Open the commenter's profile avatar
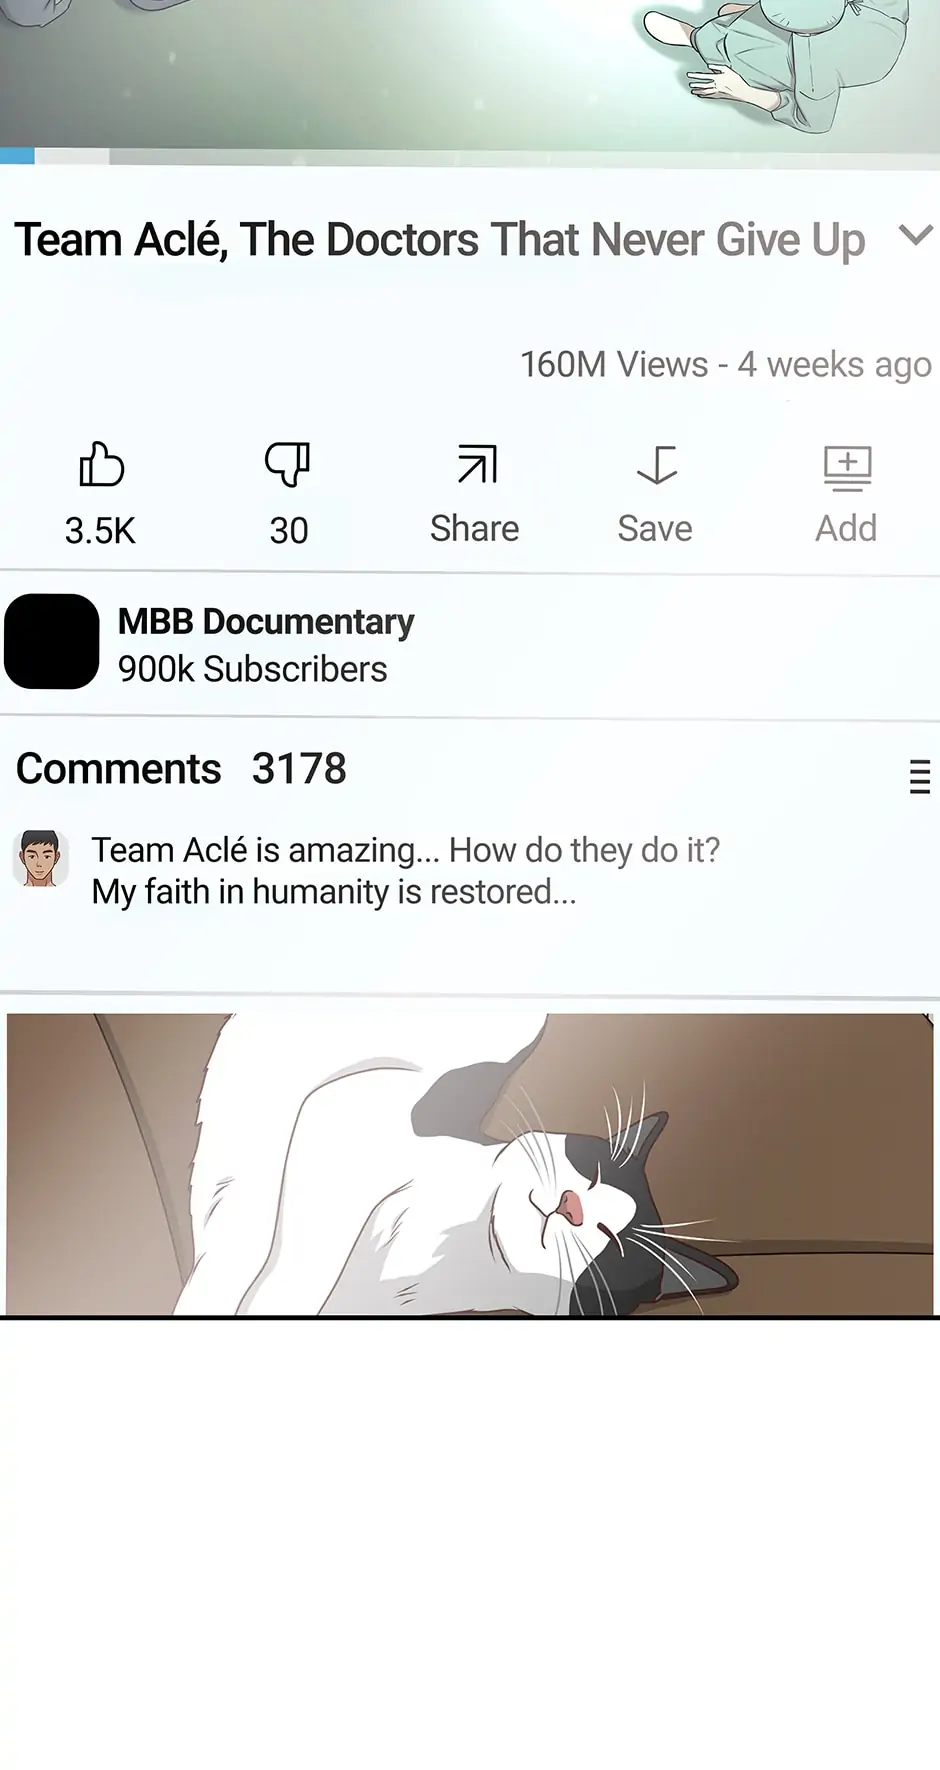The width and height of the screenshot is (940, 1770). (x=40, y=858)
